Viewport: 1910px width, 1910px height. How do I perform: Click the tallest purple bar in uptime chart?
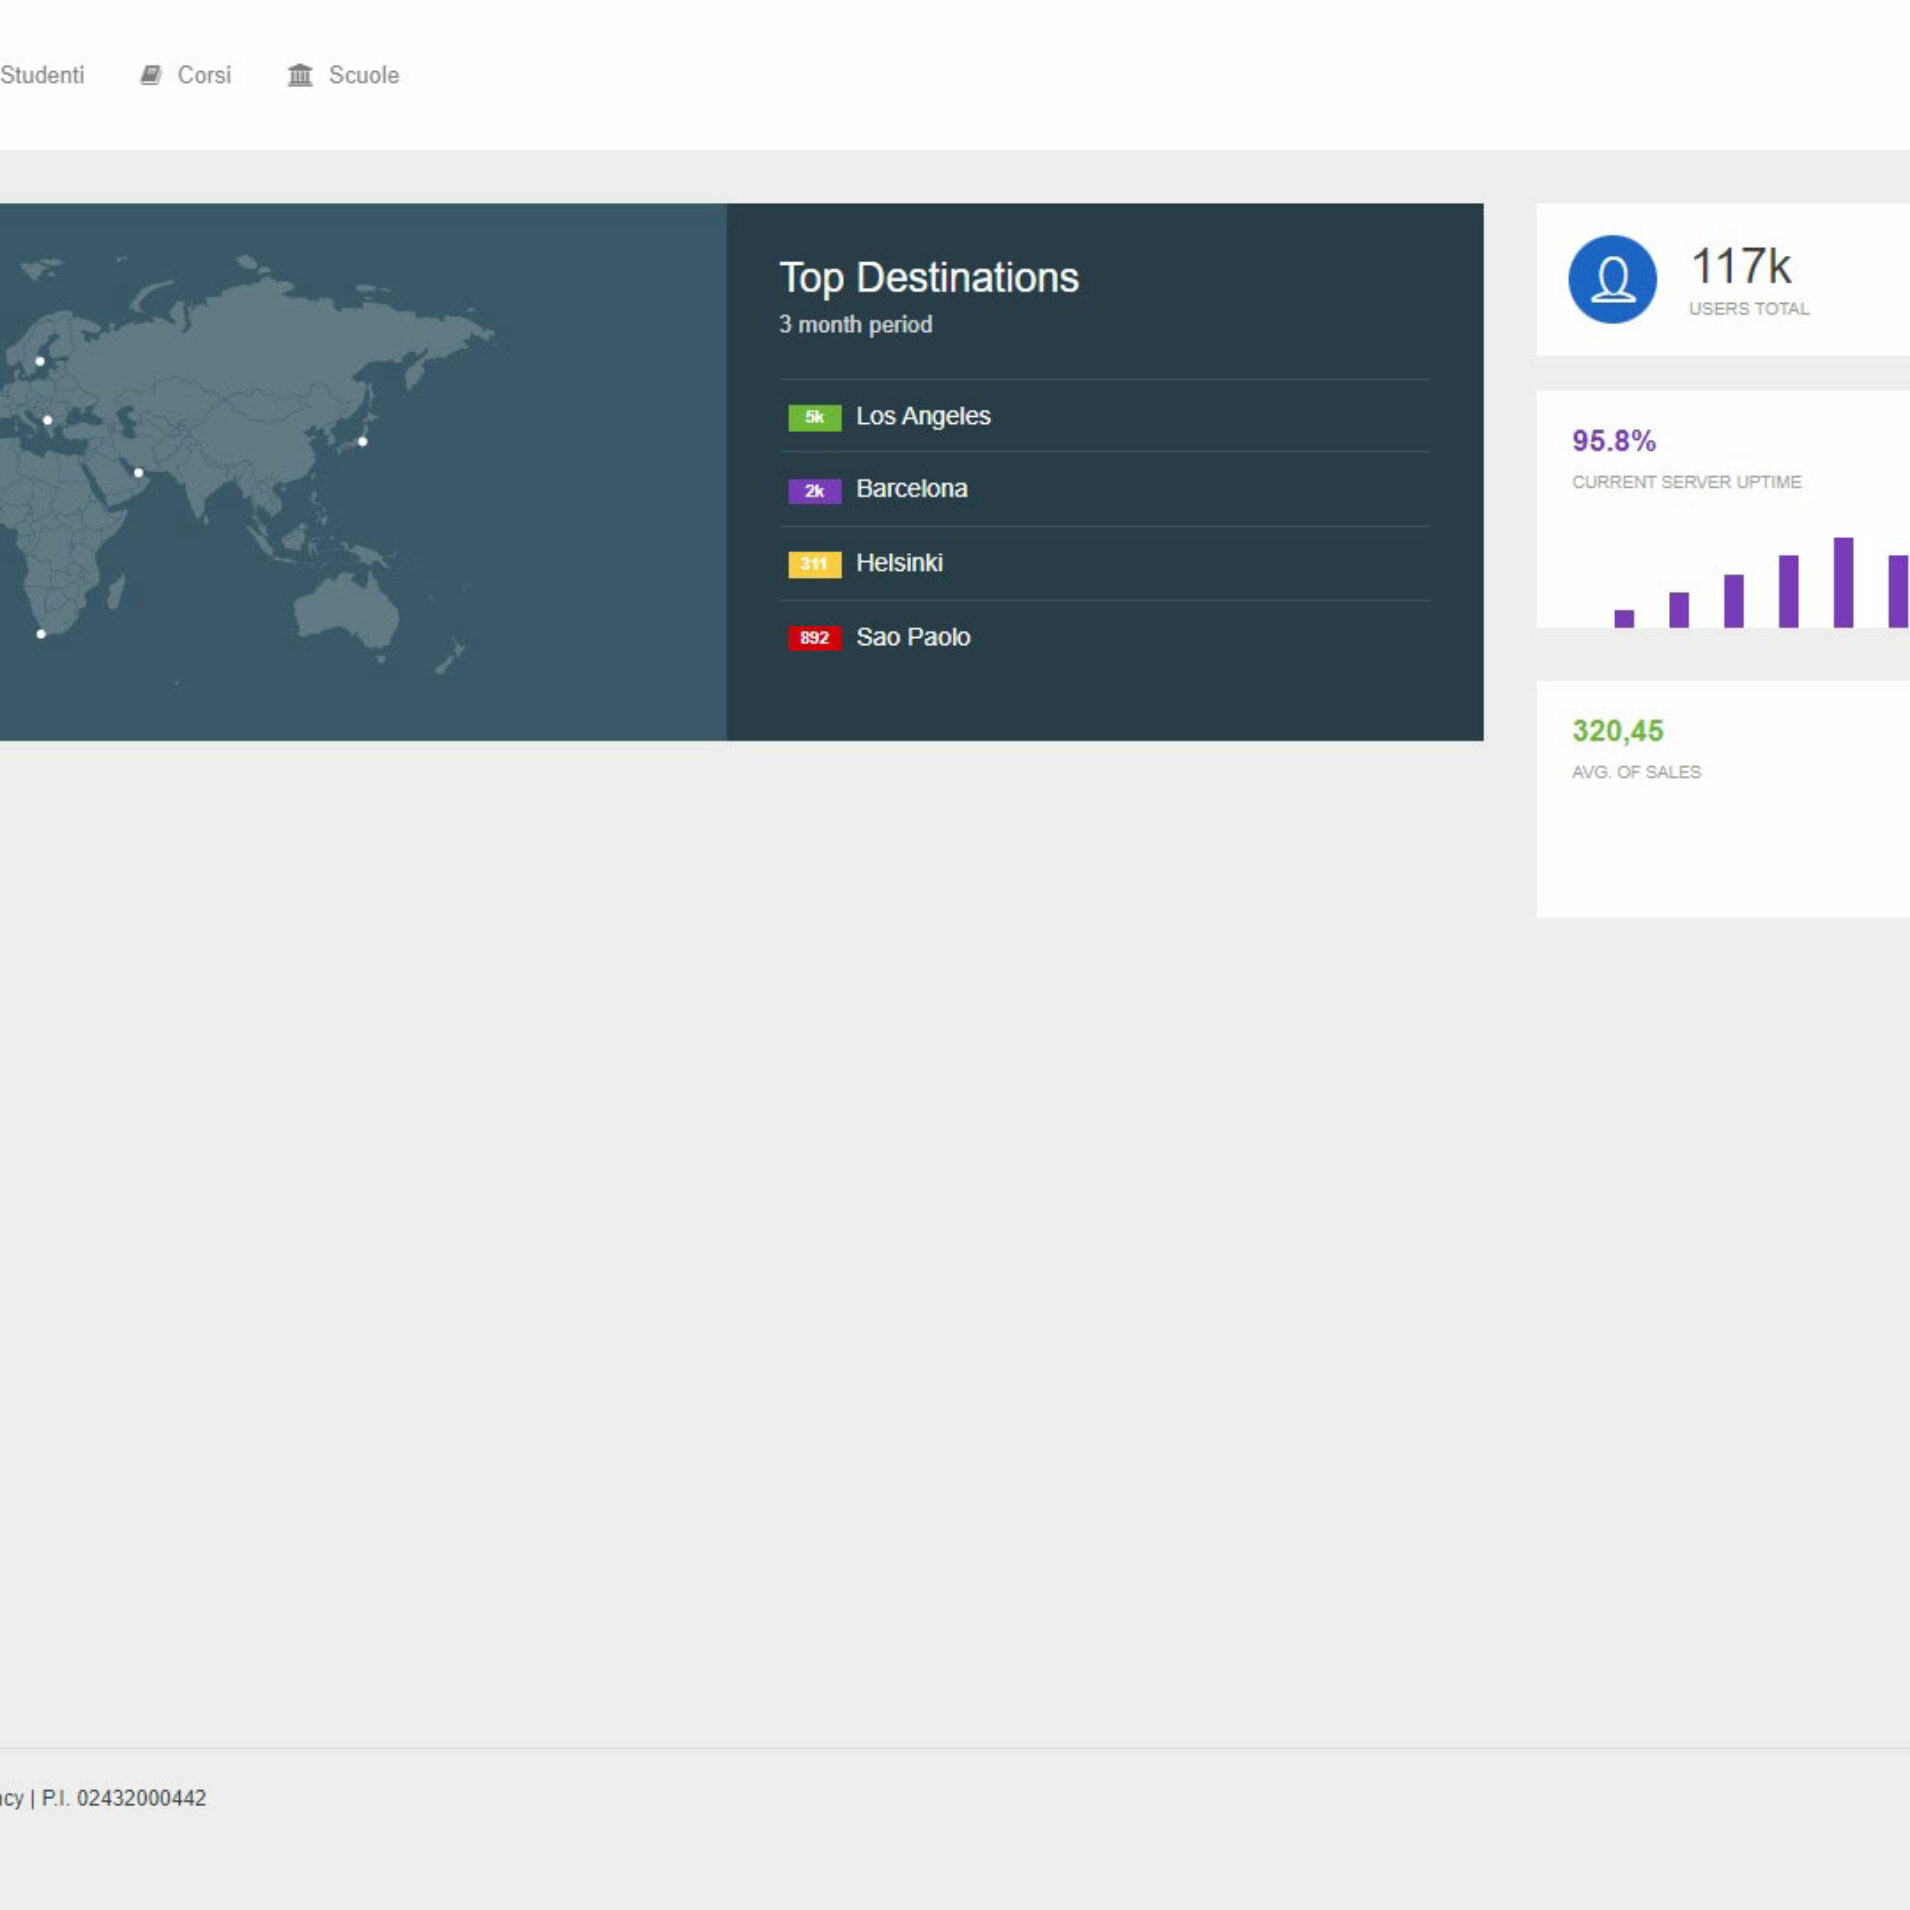pos(1843,583)
